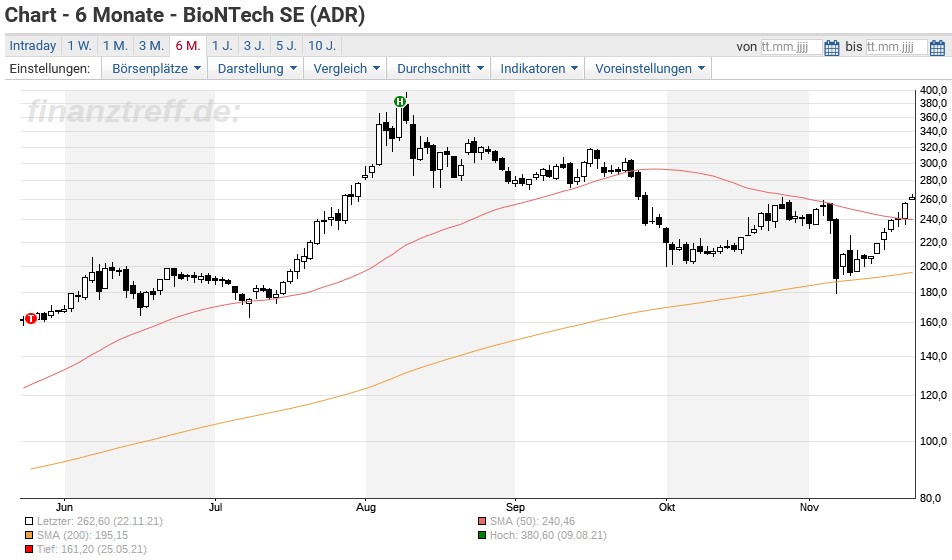Image resolution: width=952 pixels, height=560 pixels.
Task: Click the 'Jul' axis label
Action: 215,507
